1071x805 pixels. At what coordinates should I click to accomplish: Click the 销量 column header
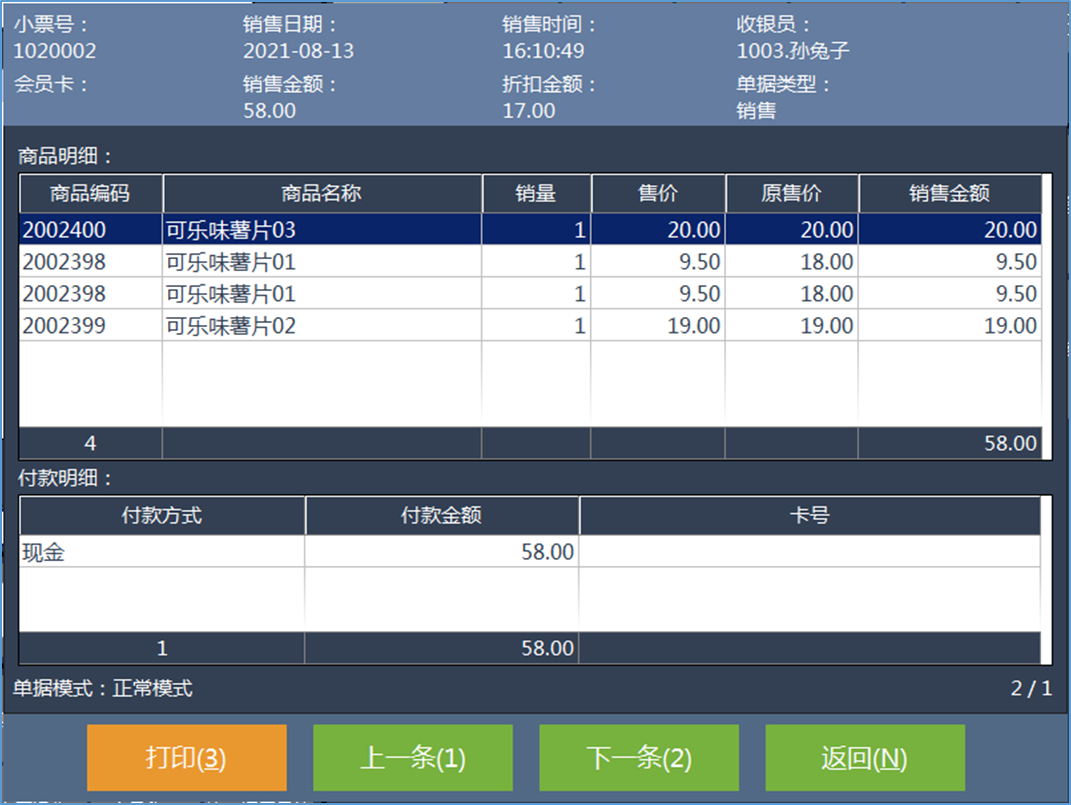(x=536, y=193)
